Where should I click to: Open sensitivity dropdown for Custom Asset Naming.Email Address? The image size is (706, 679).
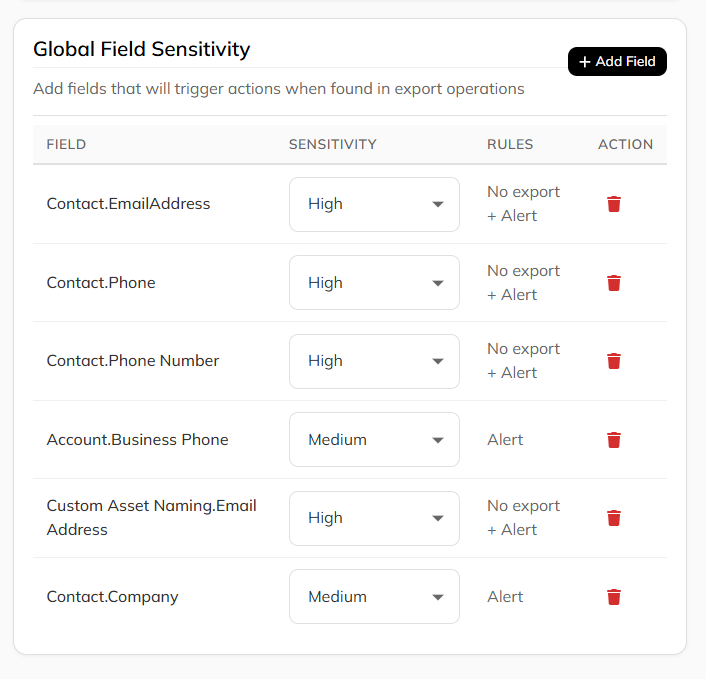pyautogui.click(x=374, y=518)
